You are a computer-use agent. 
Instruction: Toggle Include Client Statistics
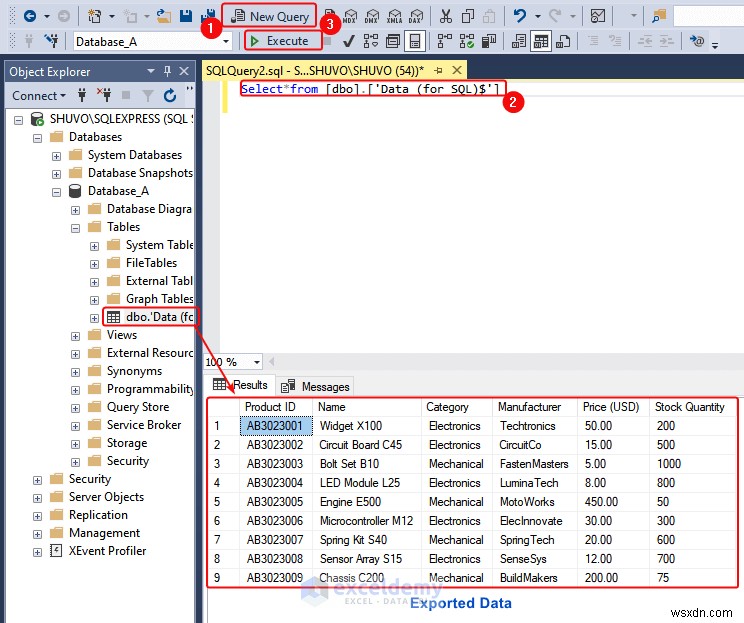(x=489, y=41)
